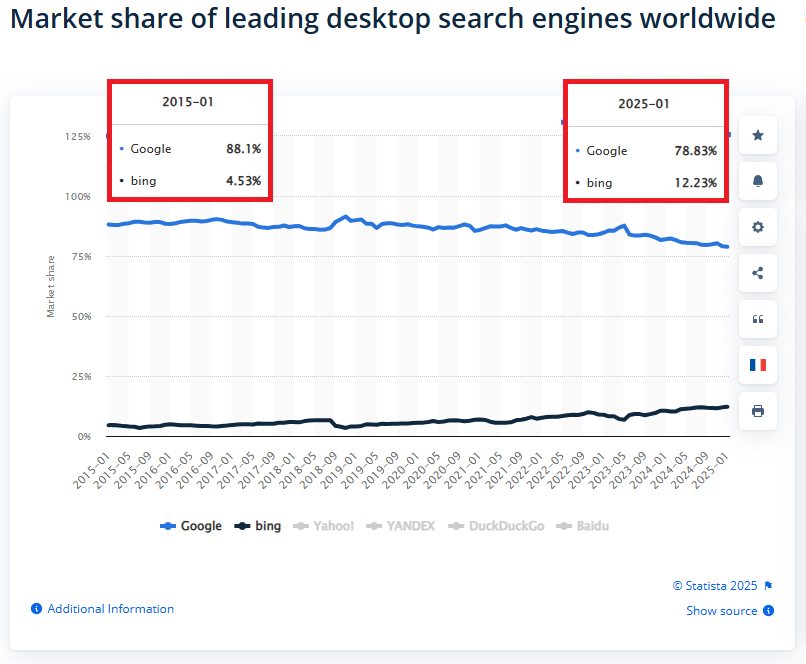The image size is (806, 664).
Task: Switch language via French flag icon
Action: [x=758, y=365]
